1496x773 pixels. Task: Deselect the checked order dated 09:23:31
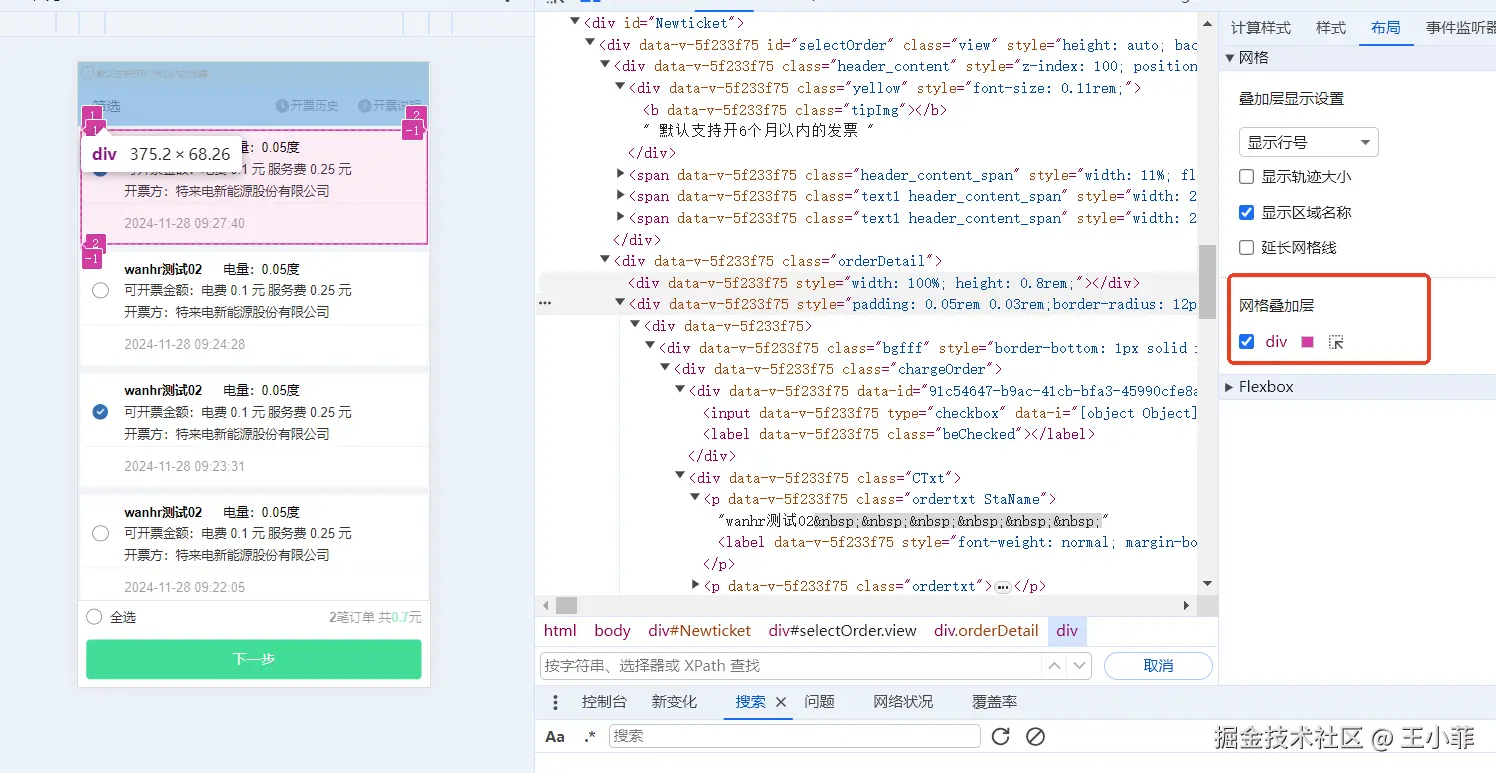click(100, 412)
